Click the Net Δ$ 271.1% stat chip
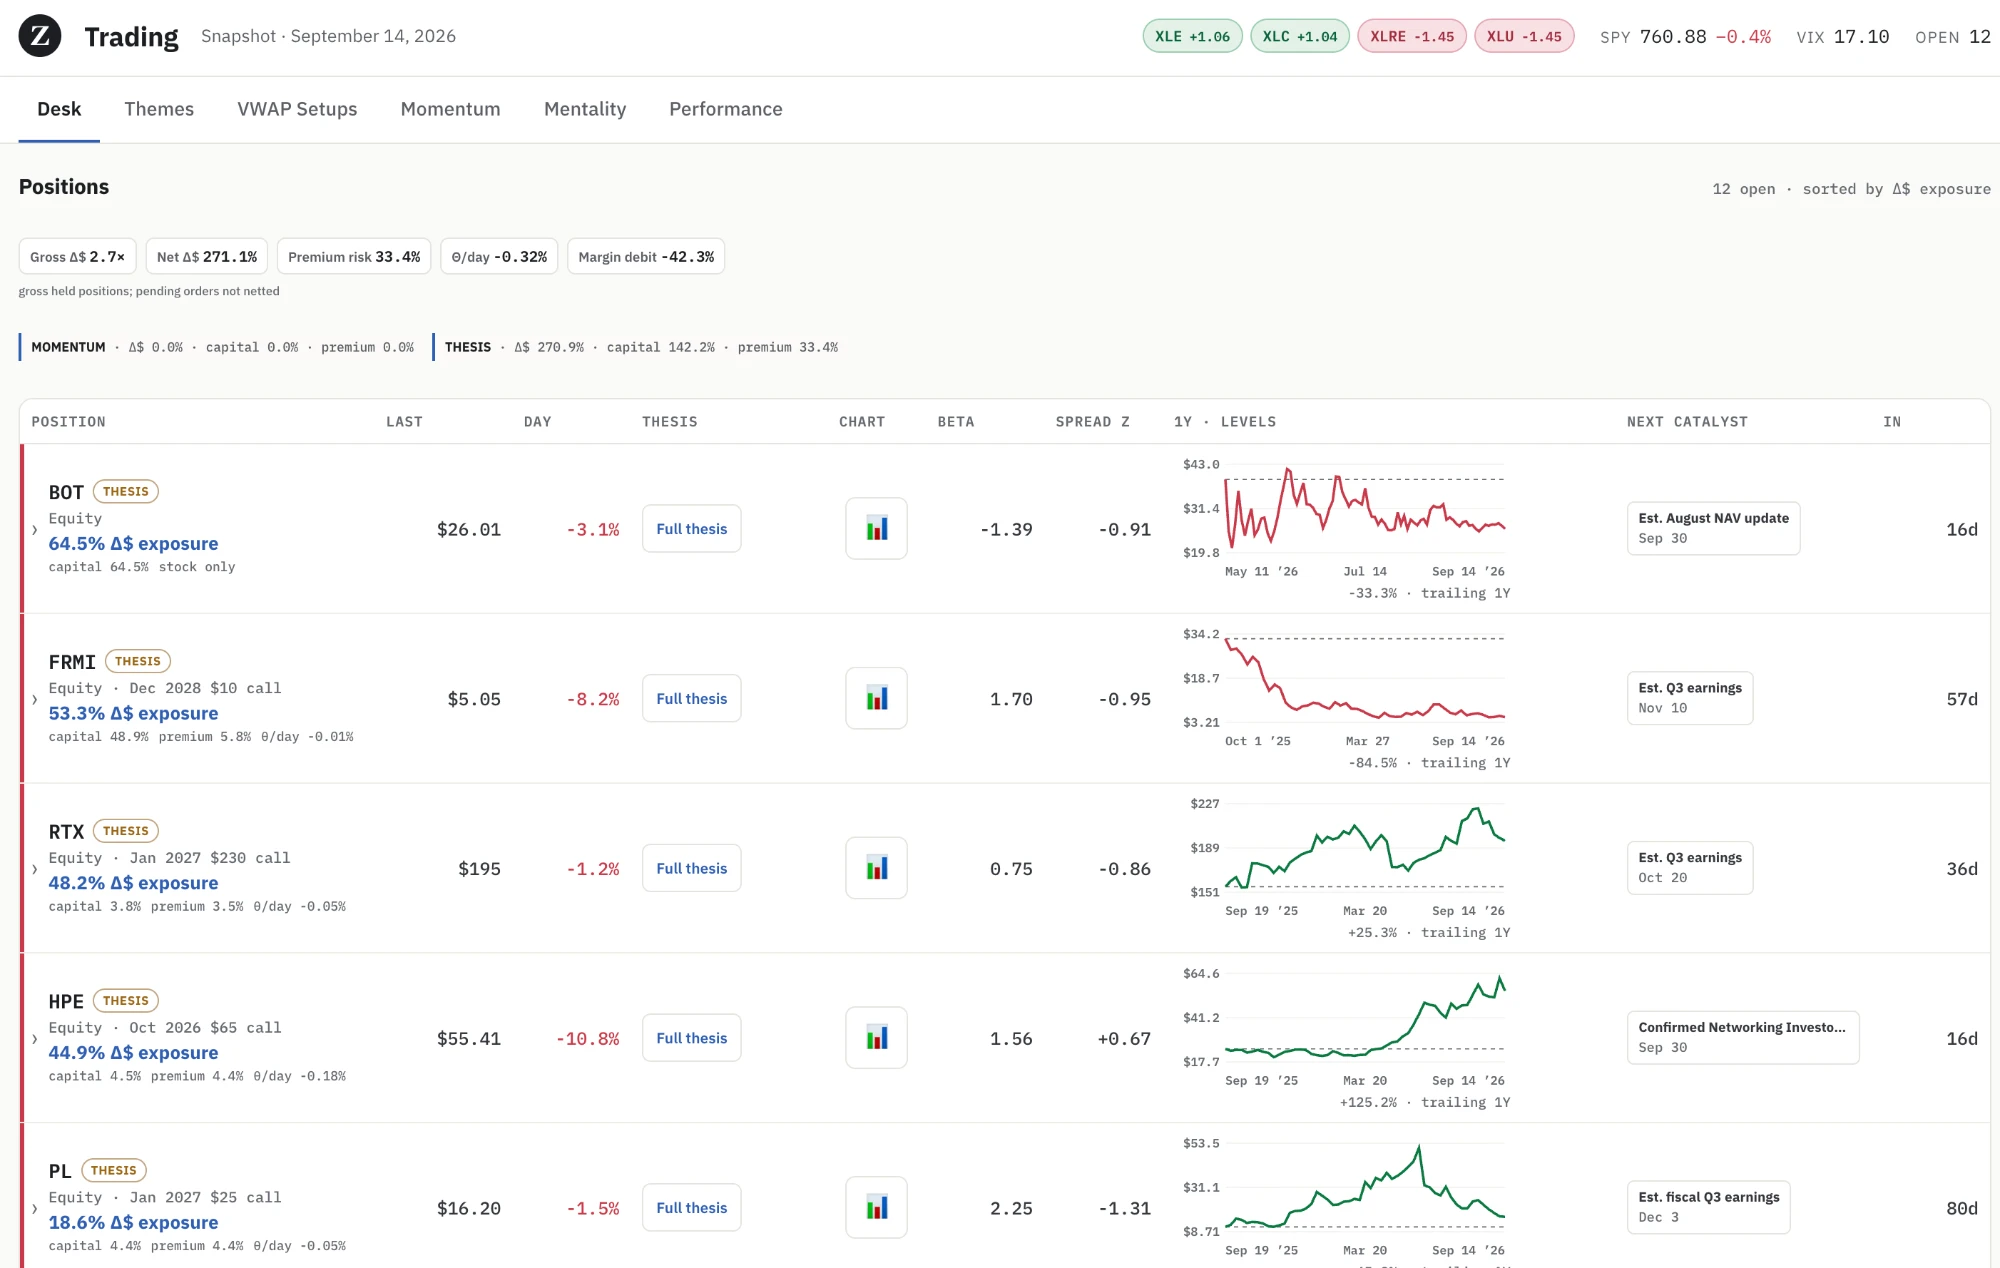Image resolution: width=2000 pixels, height=1268 pixels. coord(207,257)
